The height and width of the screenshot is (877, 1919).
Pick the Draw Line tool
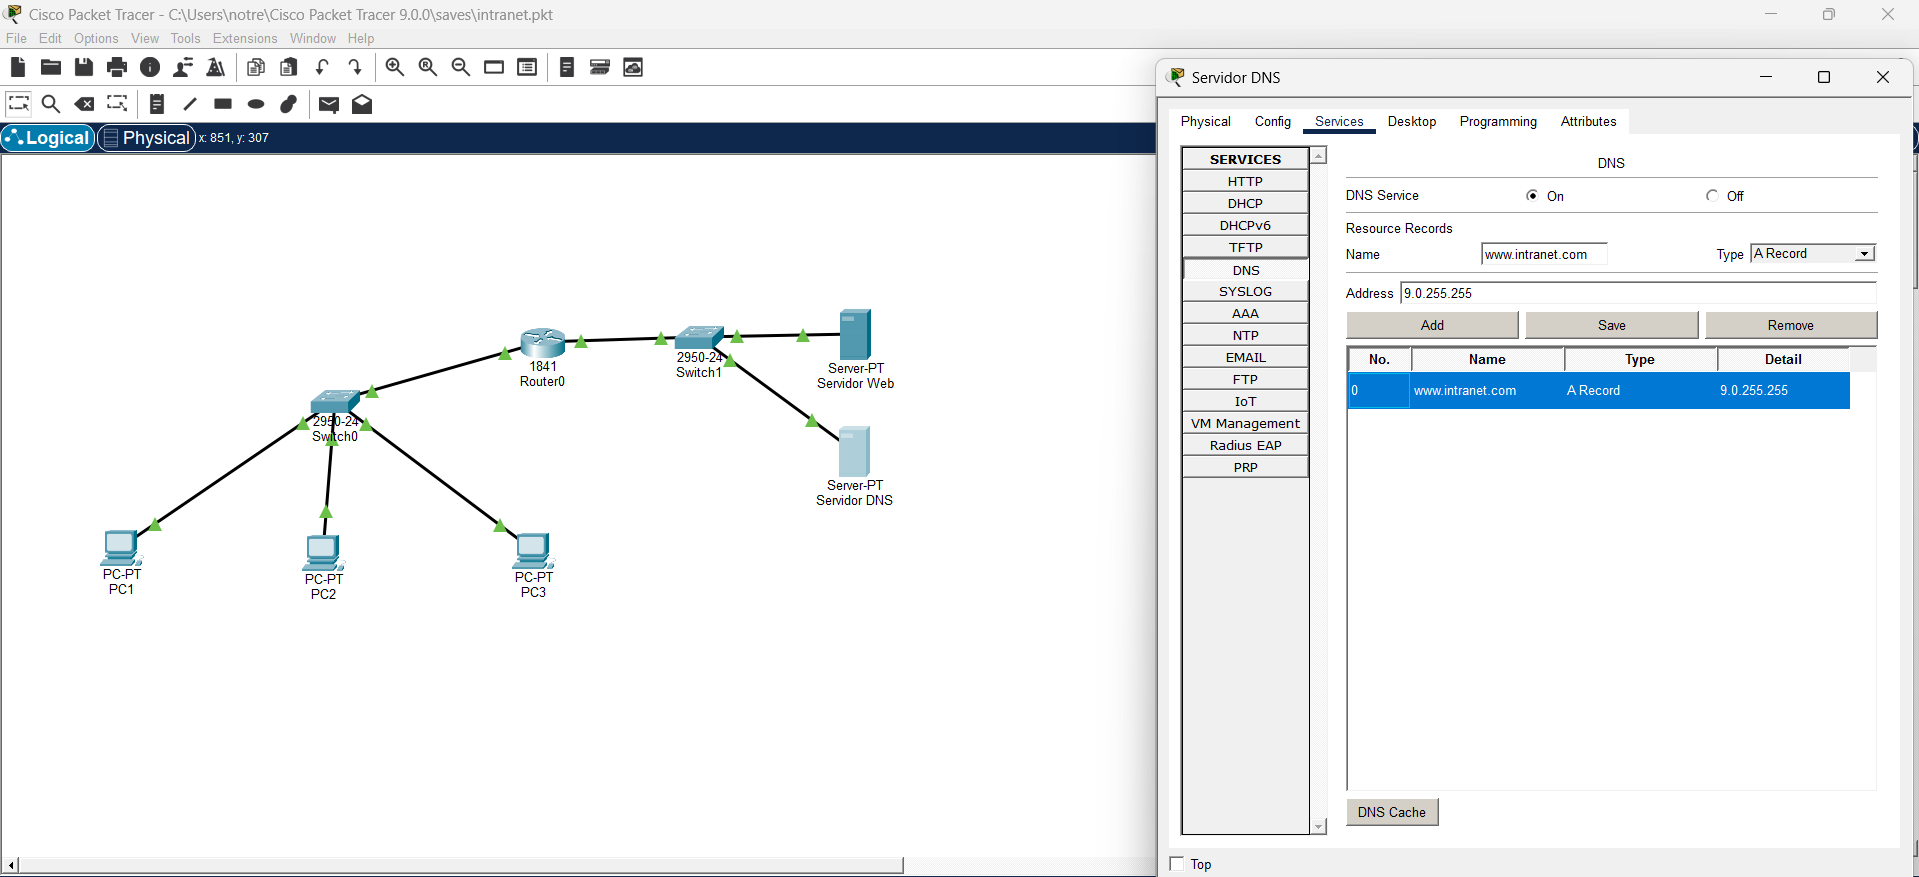click(x=190, y=104)
